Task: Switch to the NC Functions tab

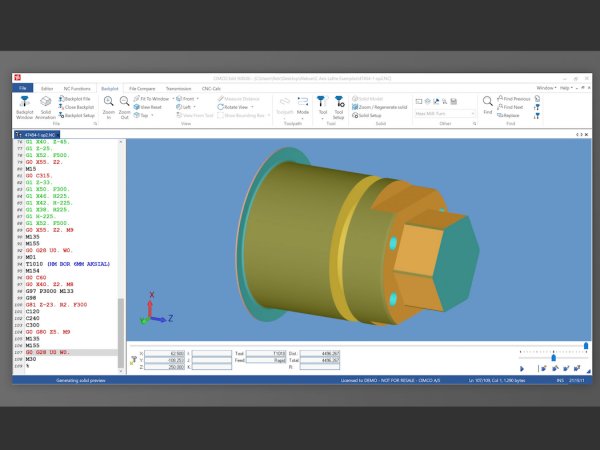Action: [74, 88]
